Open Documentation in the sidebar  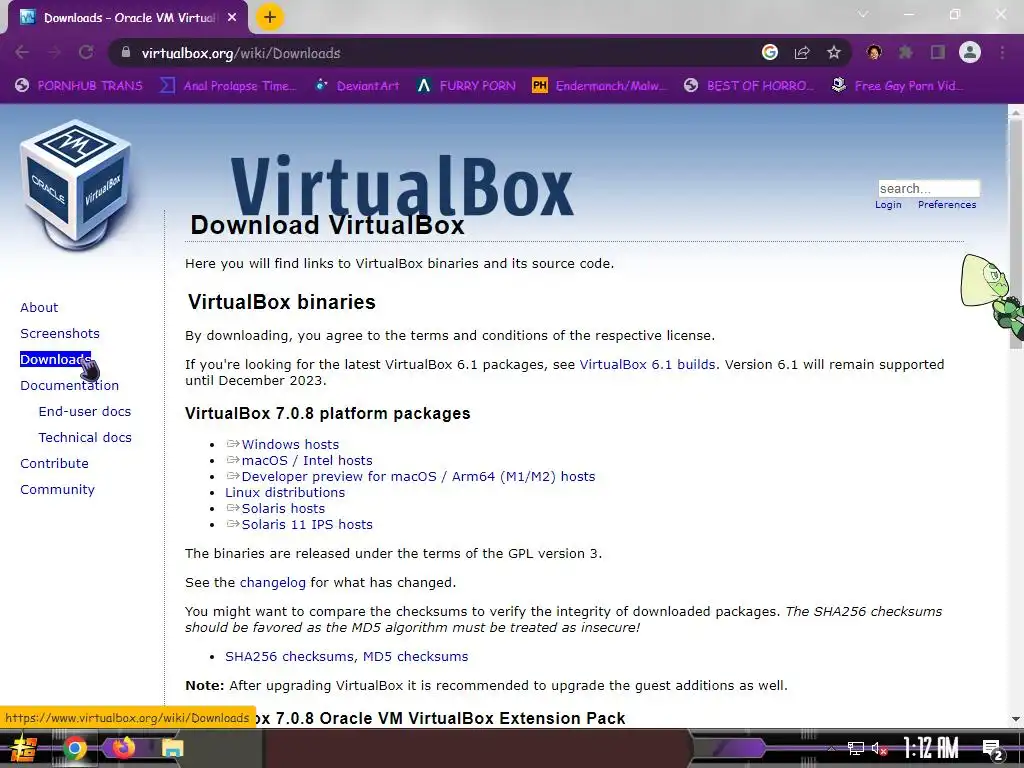click(x=70, y=386)
